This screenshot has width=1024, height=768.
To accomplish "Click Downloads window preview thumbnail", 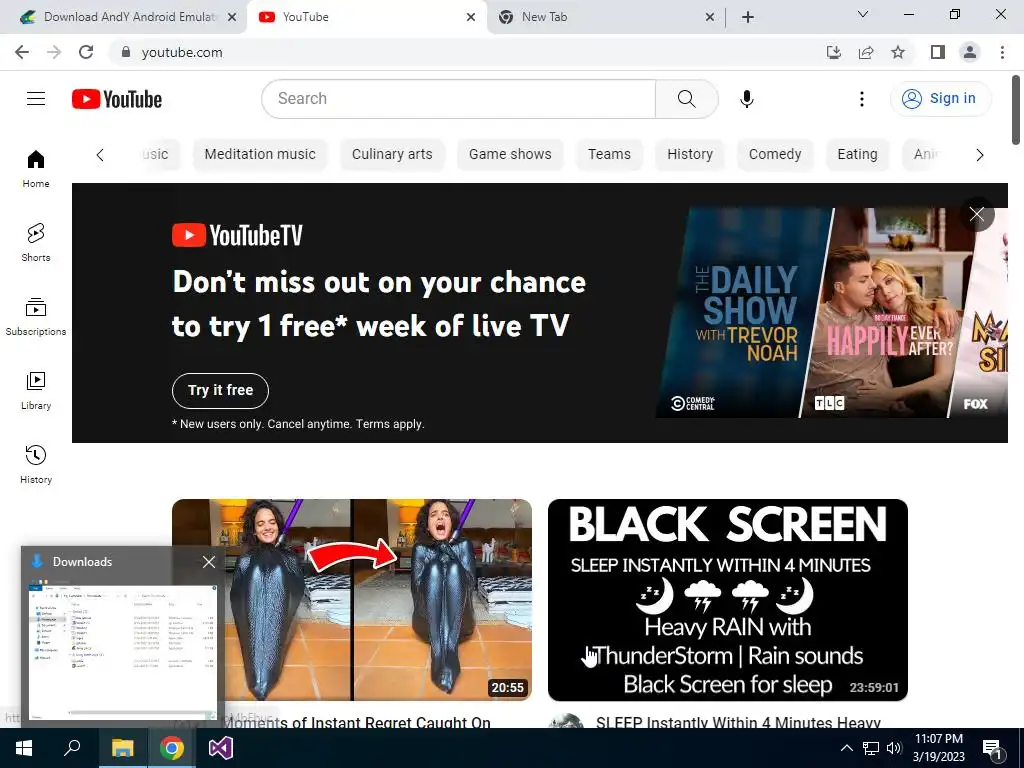I will 123,648.
